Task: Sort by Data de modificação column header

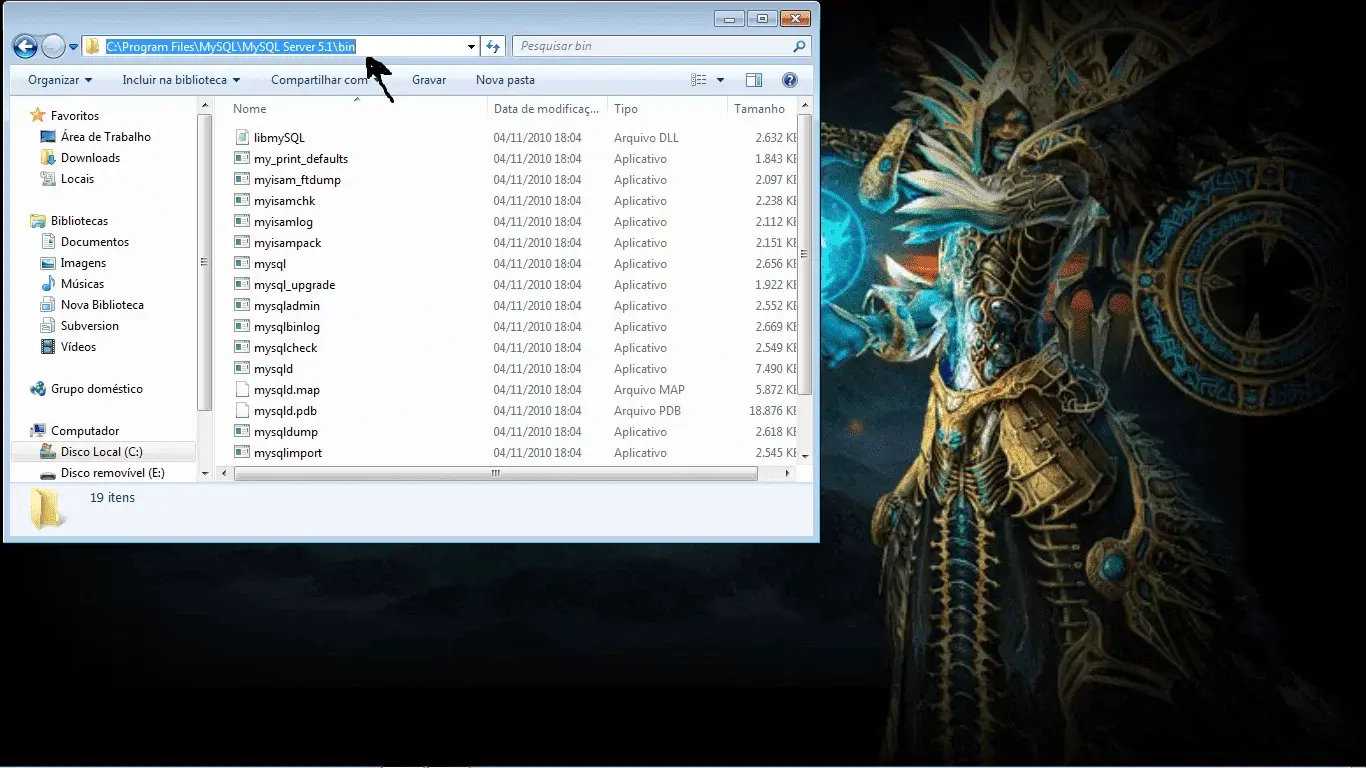Action: pos(547,109)
